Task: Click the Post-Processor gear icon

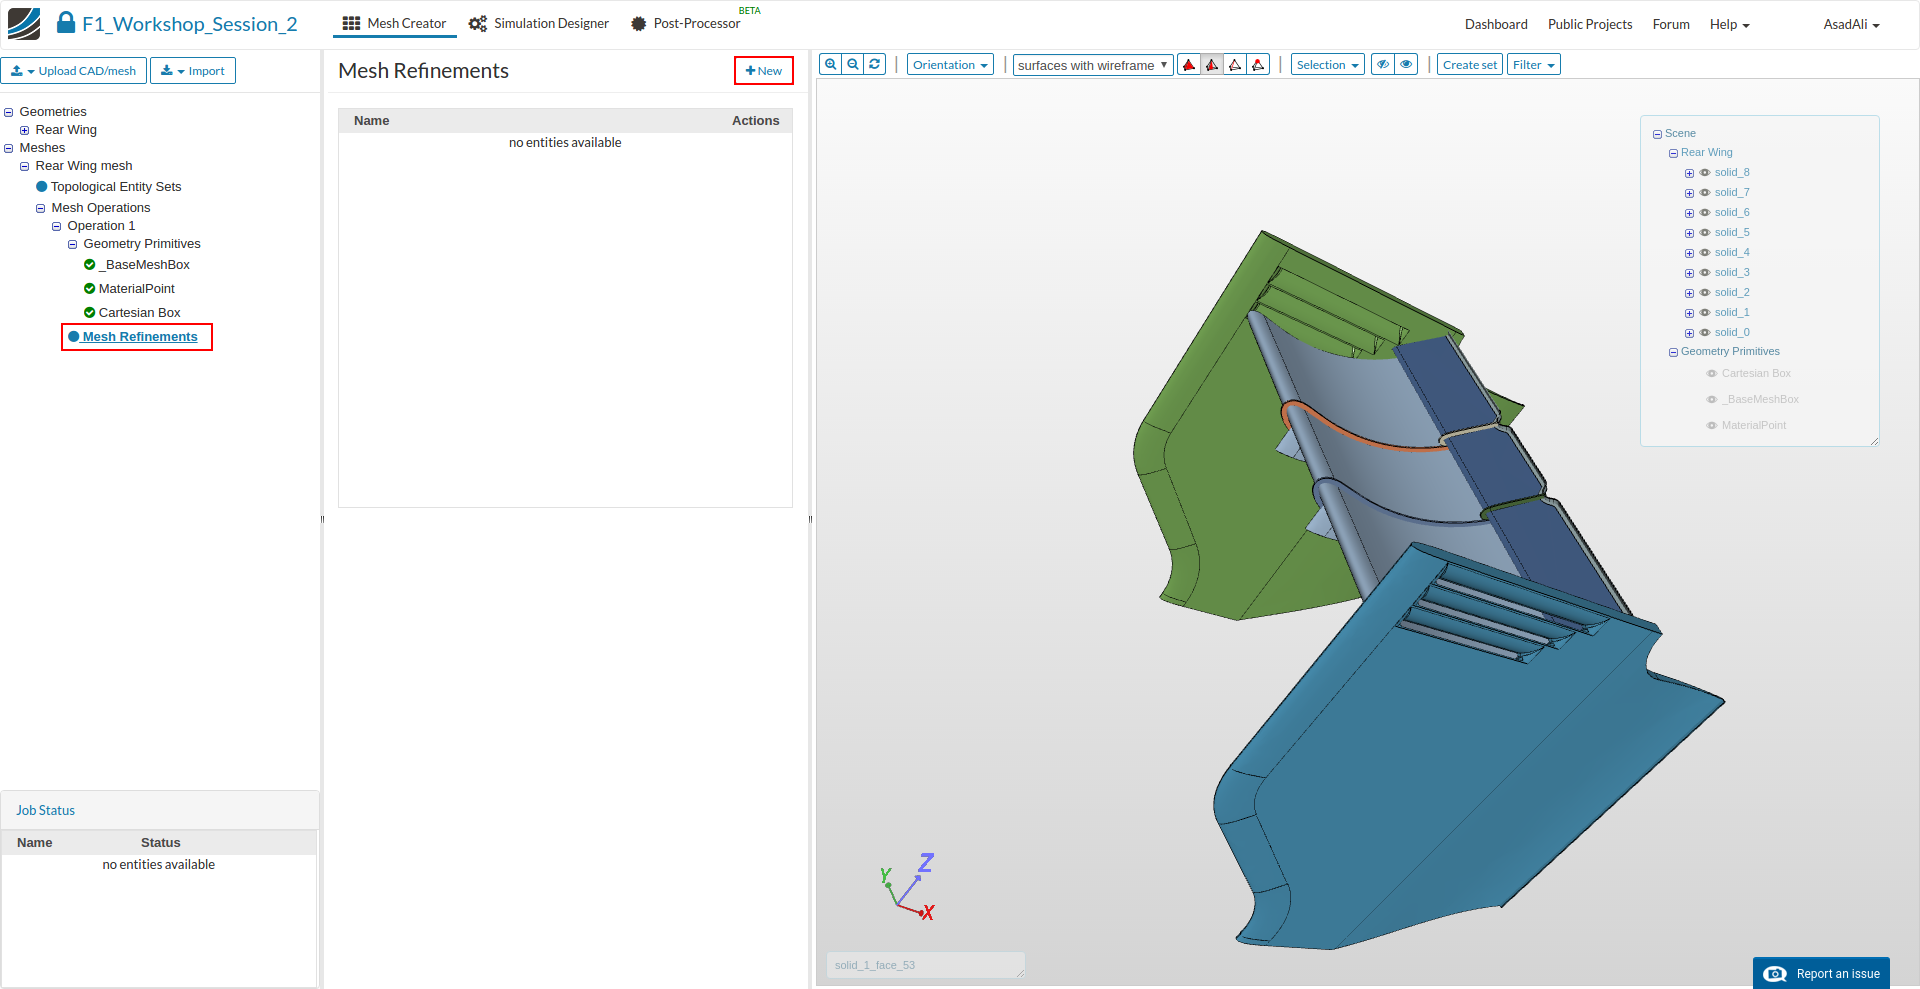Action: coord(639,23)
